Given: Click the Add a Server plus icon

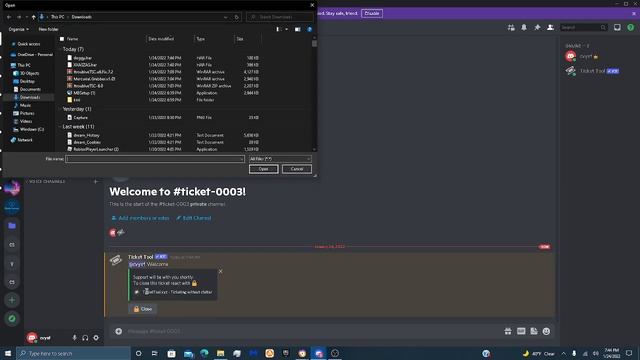Looking at the screenshot, I should [12, 300].
